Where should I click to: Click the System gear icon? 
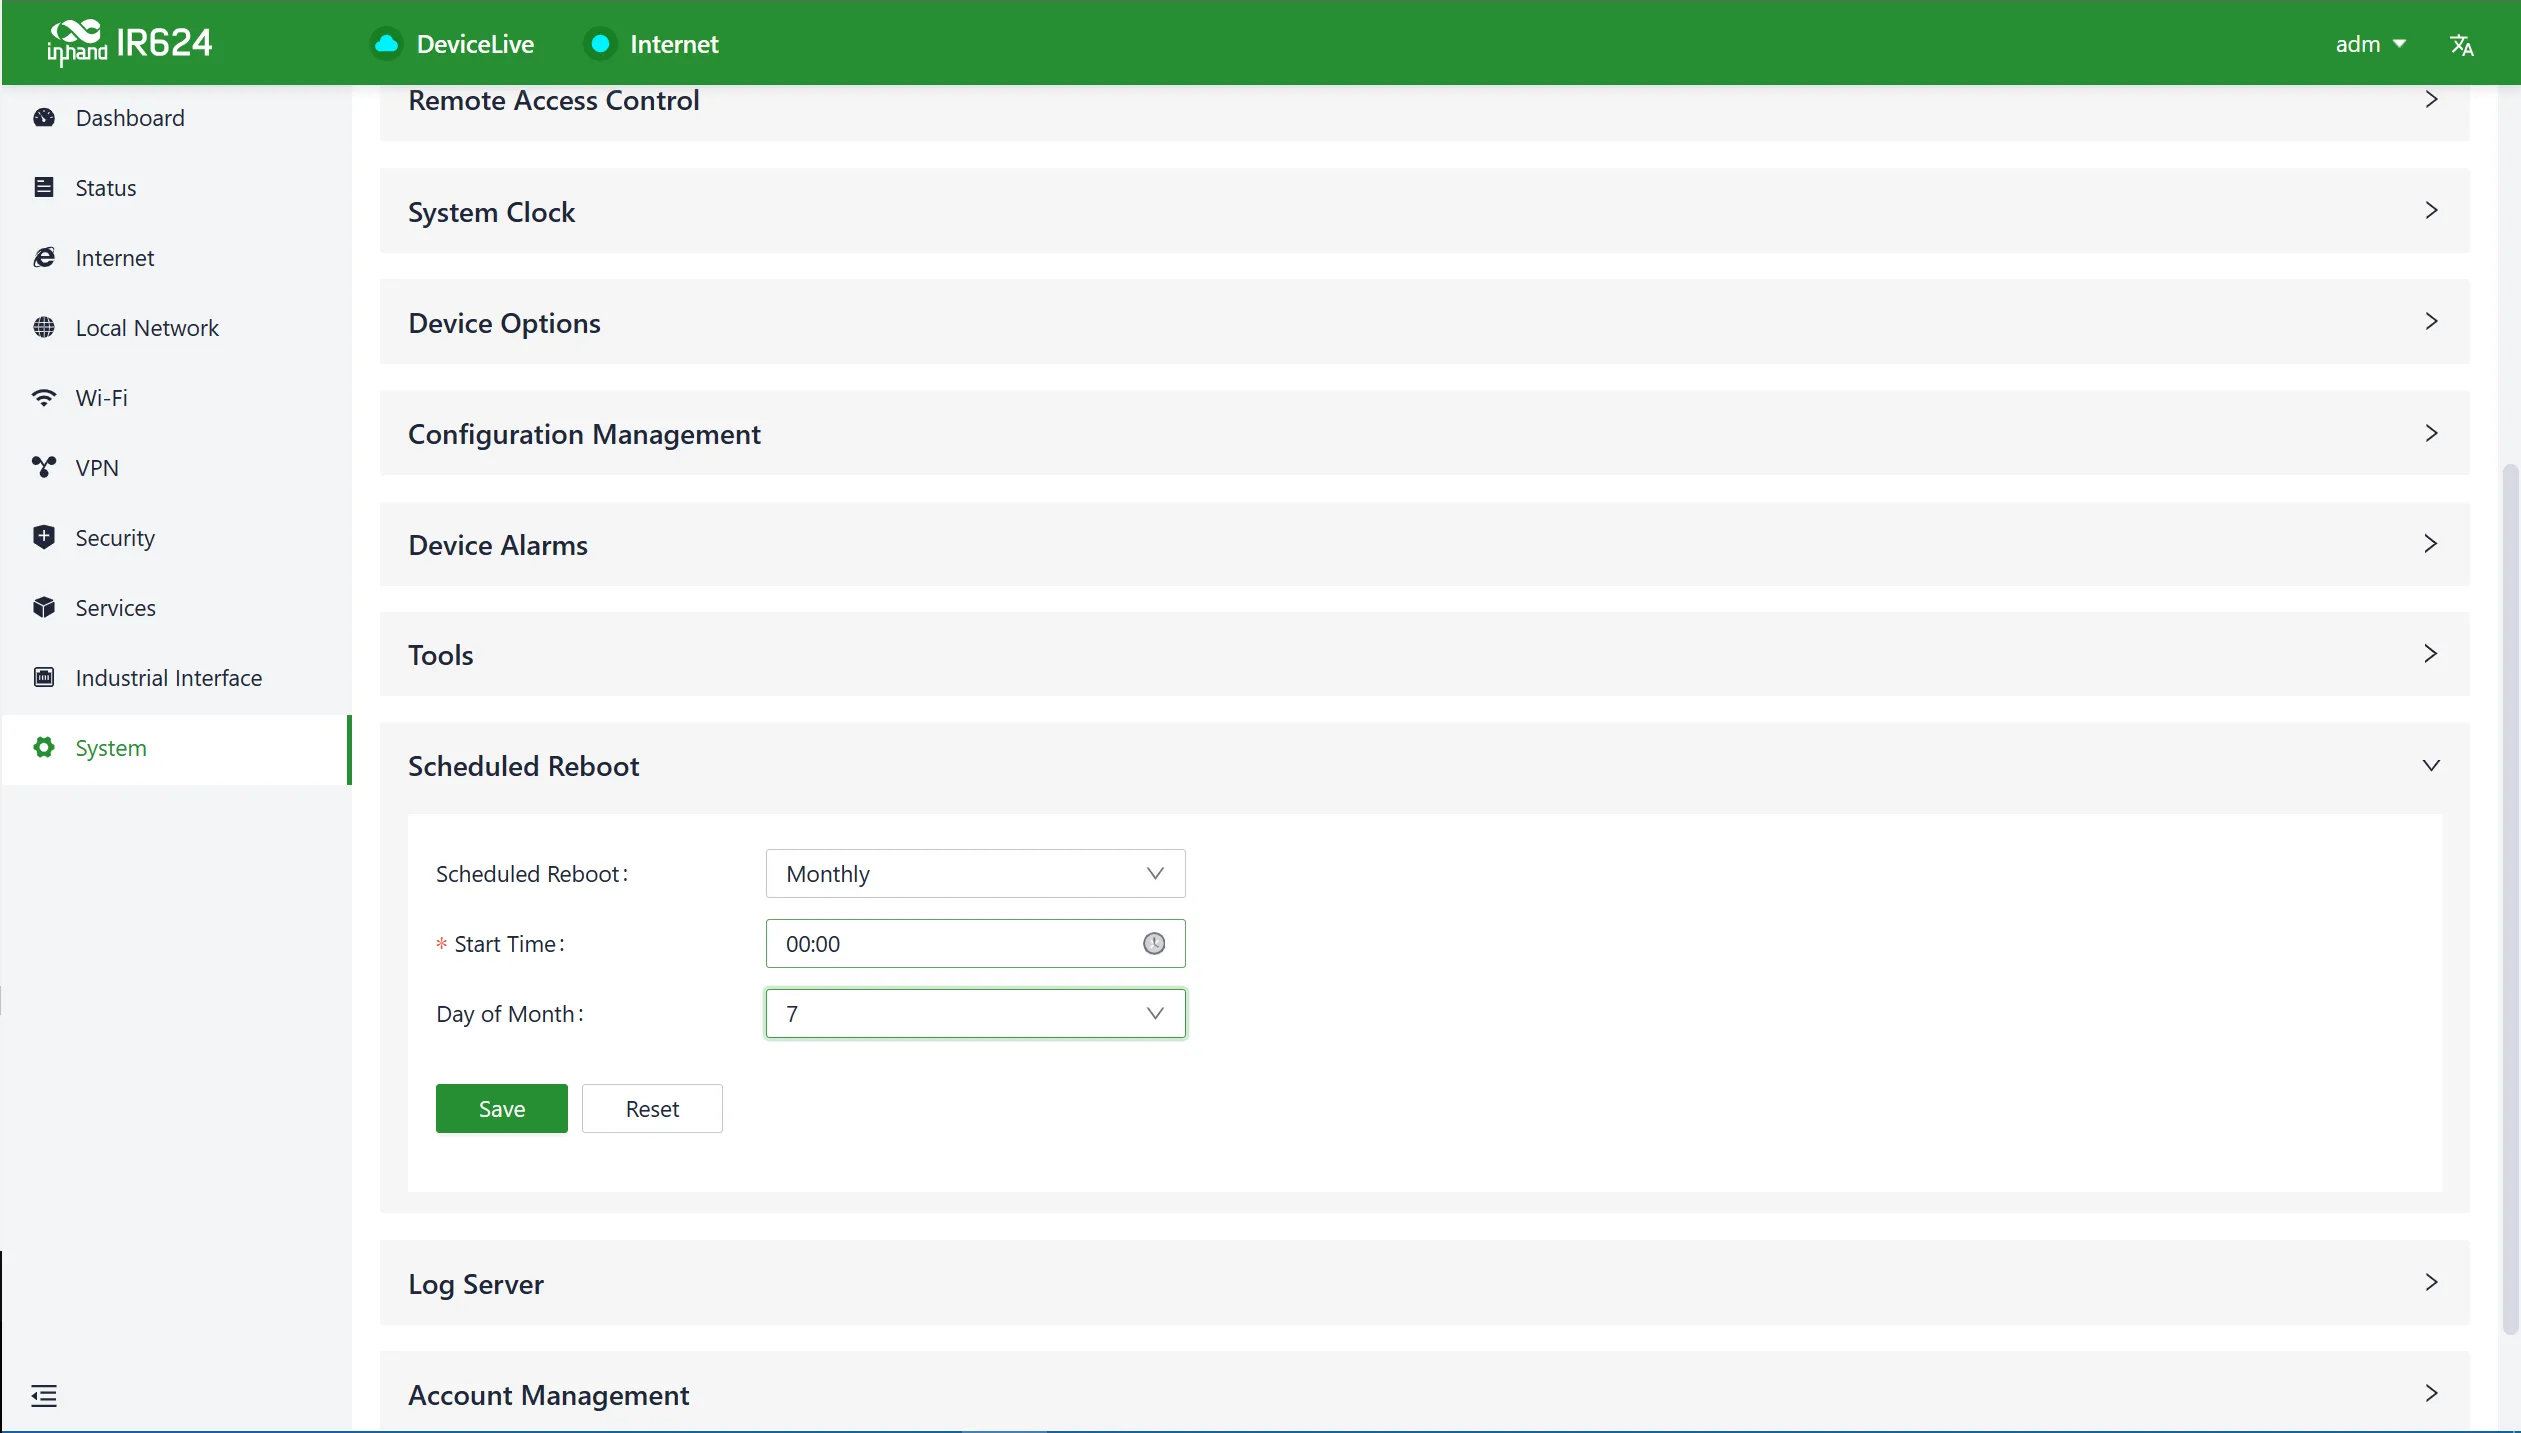coord(44,747)
